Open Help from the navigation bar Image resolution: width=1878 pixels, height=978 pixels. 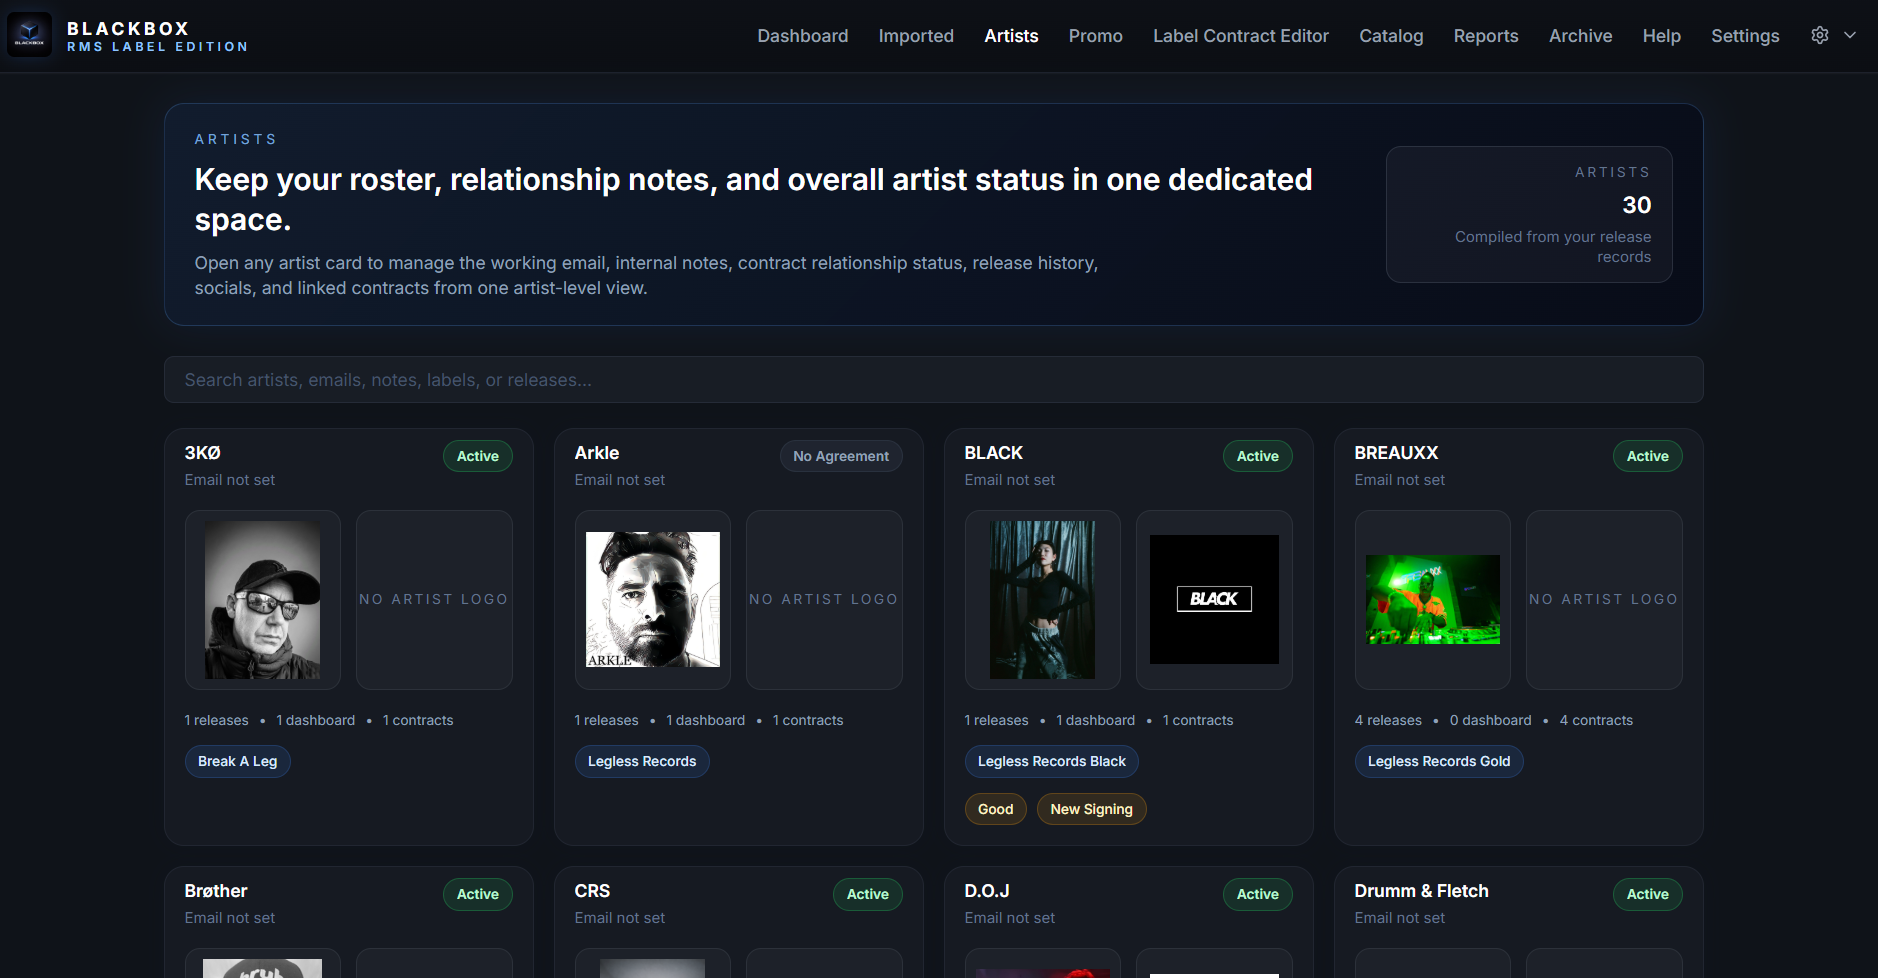point(1661,35)
